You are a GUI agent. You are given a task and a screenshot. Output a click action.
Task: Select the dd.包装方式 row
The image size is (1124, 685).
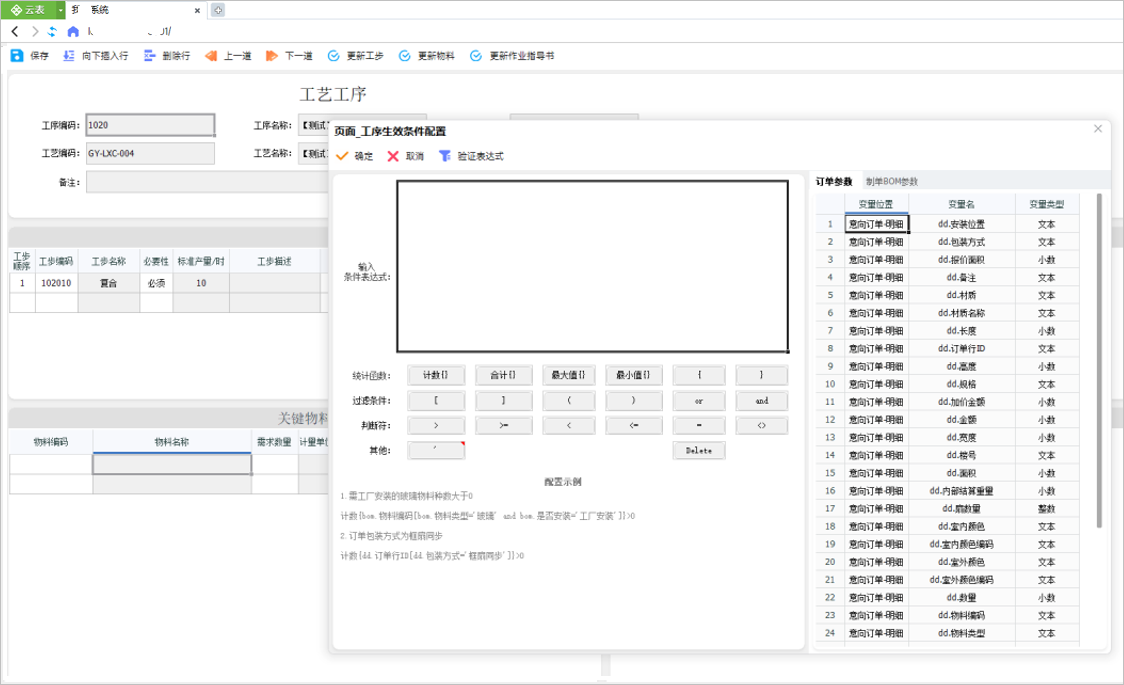948,242
